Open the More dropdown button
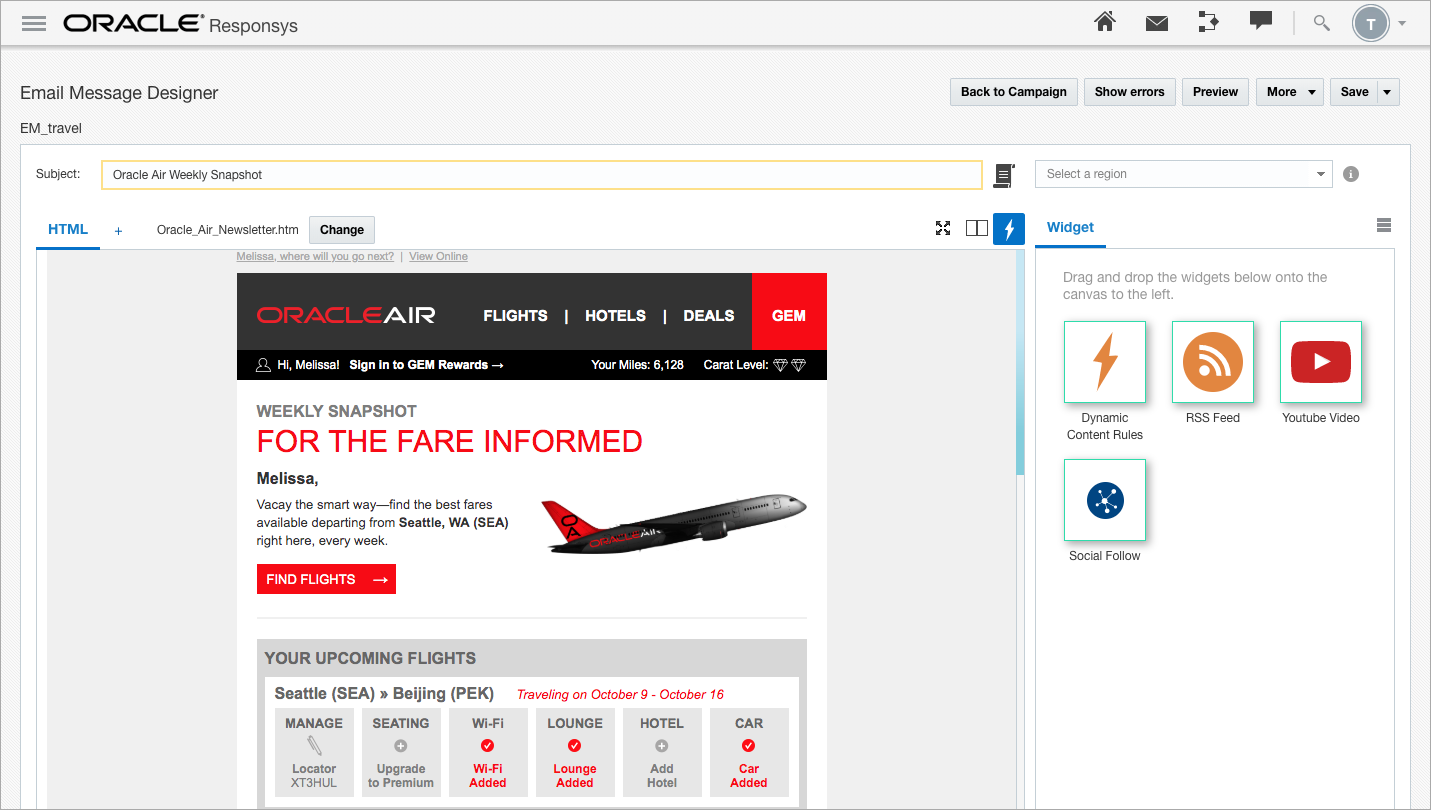Screen dimensions: 1431x810 [1290, 92]
